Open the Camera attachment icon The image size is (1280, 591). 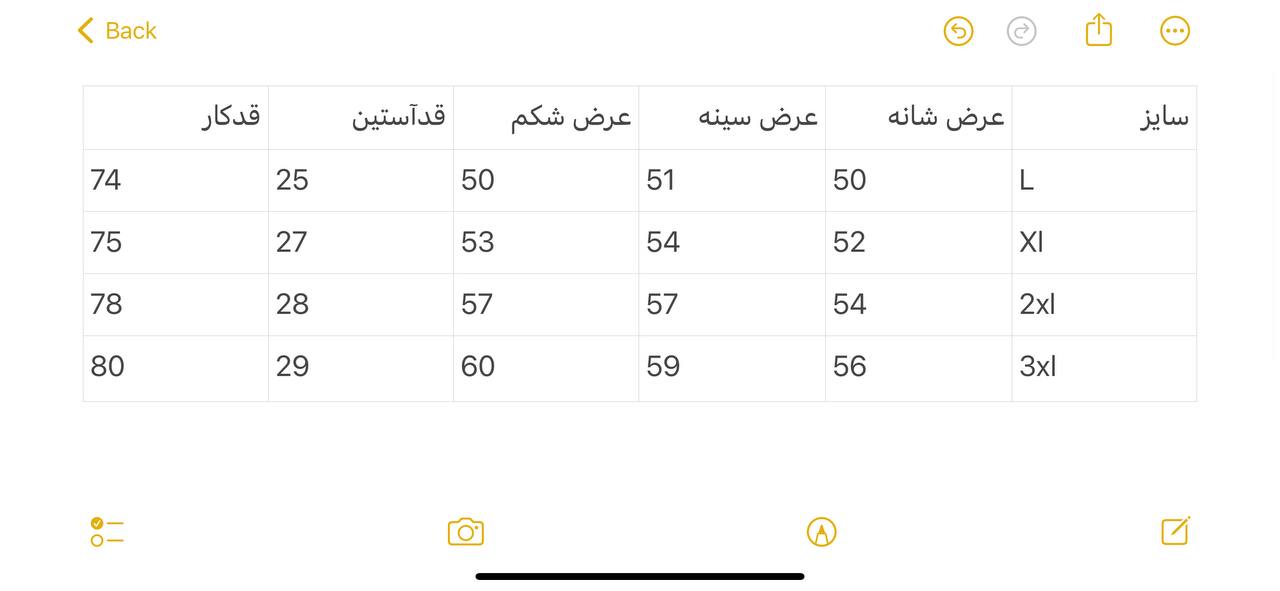coord(466,531)
